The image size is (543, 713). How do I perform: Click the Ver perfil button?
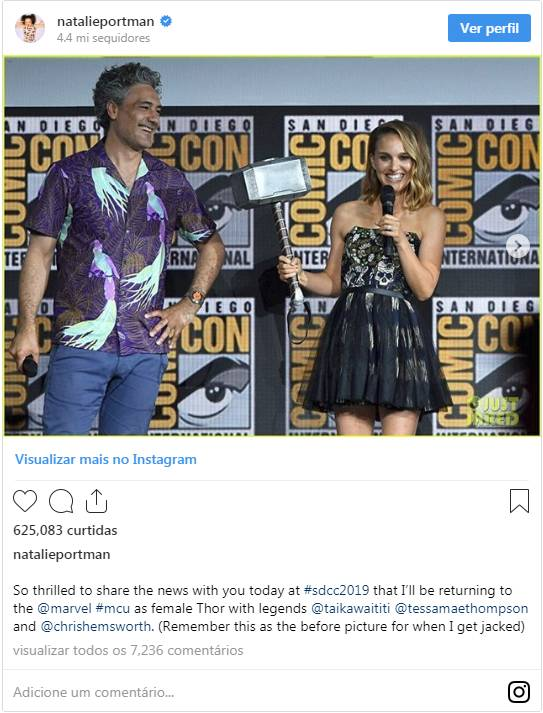(x=489, y=28)
